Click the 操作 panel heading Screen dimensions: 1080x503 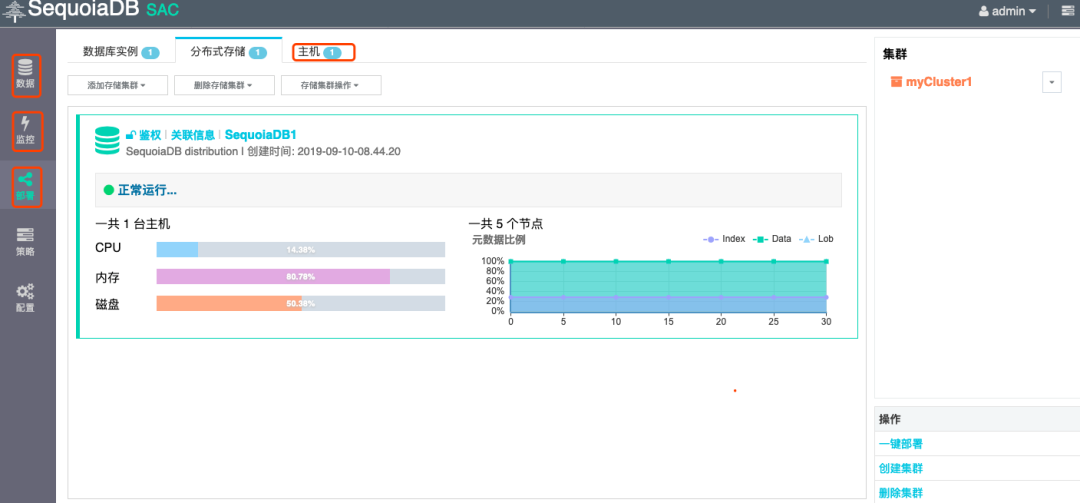[890, 419]
